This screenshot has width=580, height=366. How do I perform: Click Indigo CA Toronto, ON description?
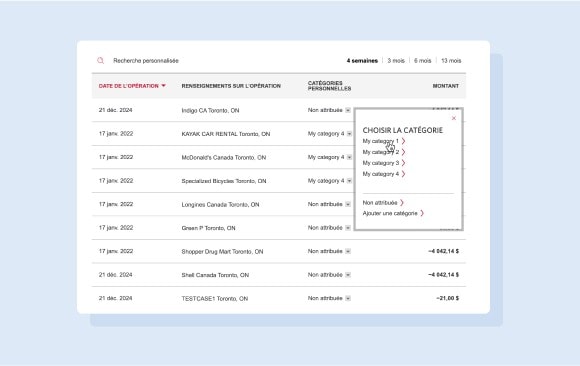pos(210,110)
